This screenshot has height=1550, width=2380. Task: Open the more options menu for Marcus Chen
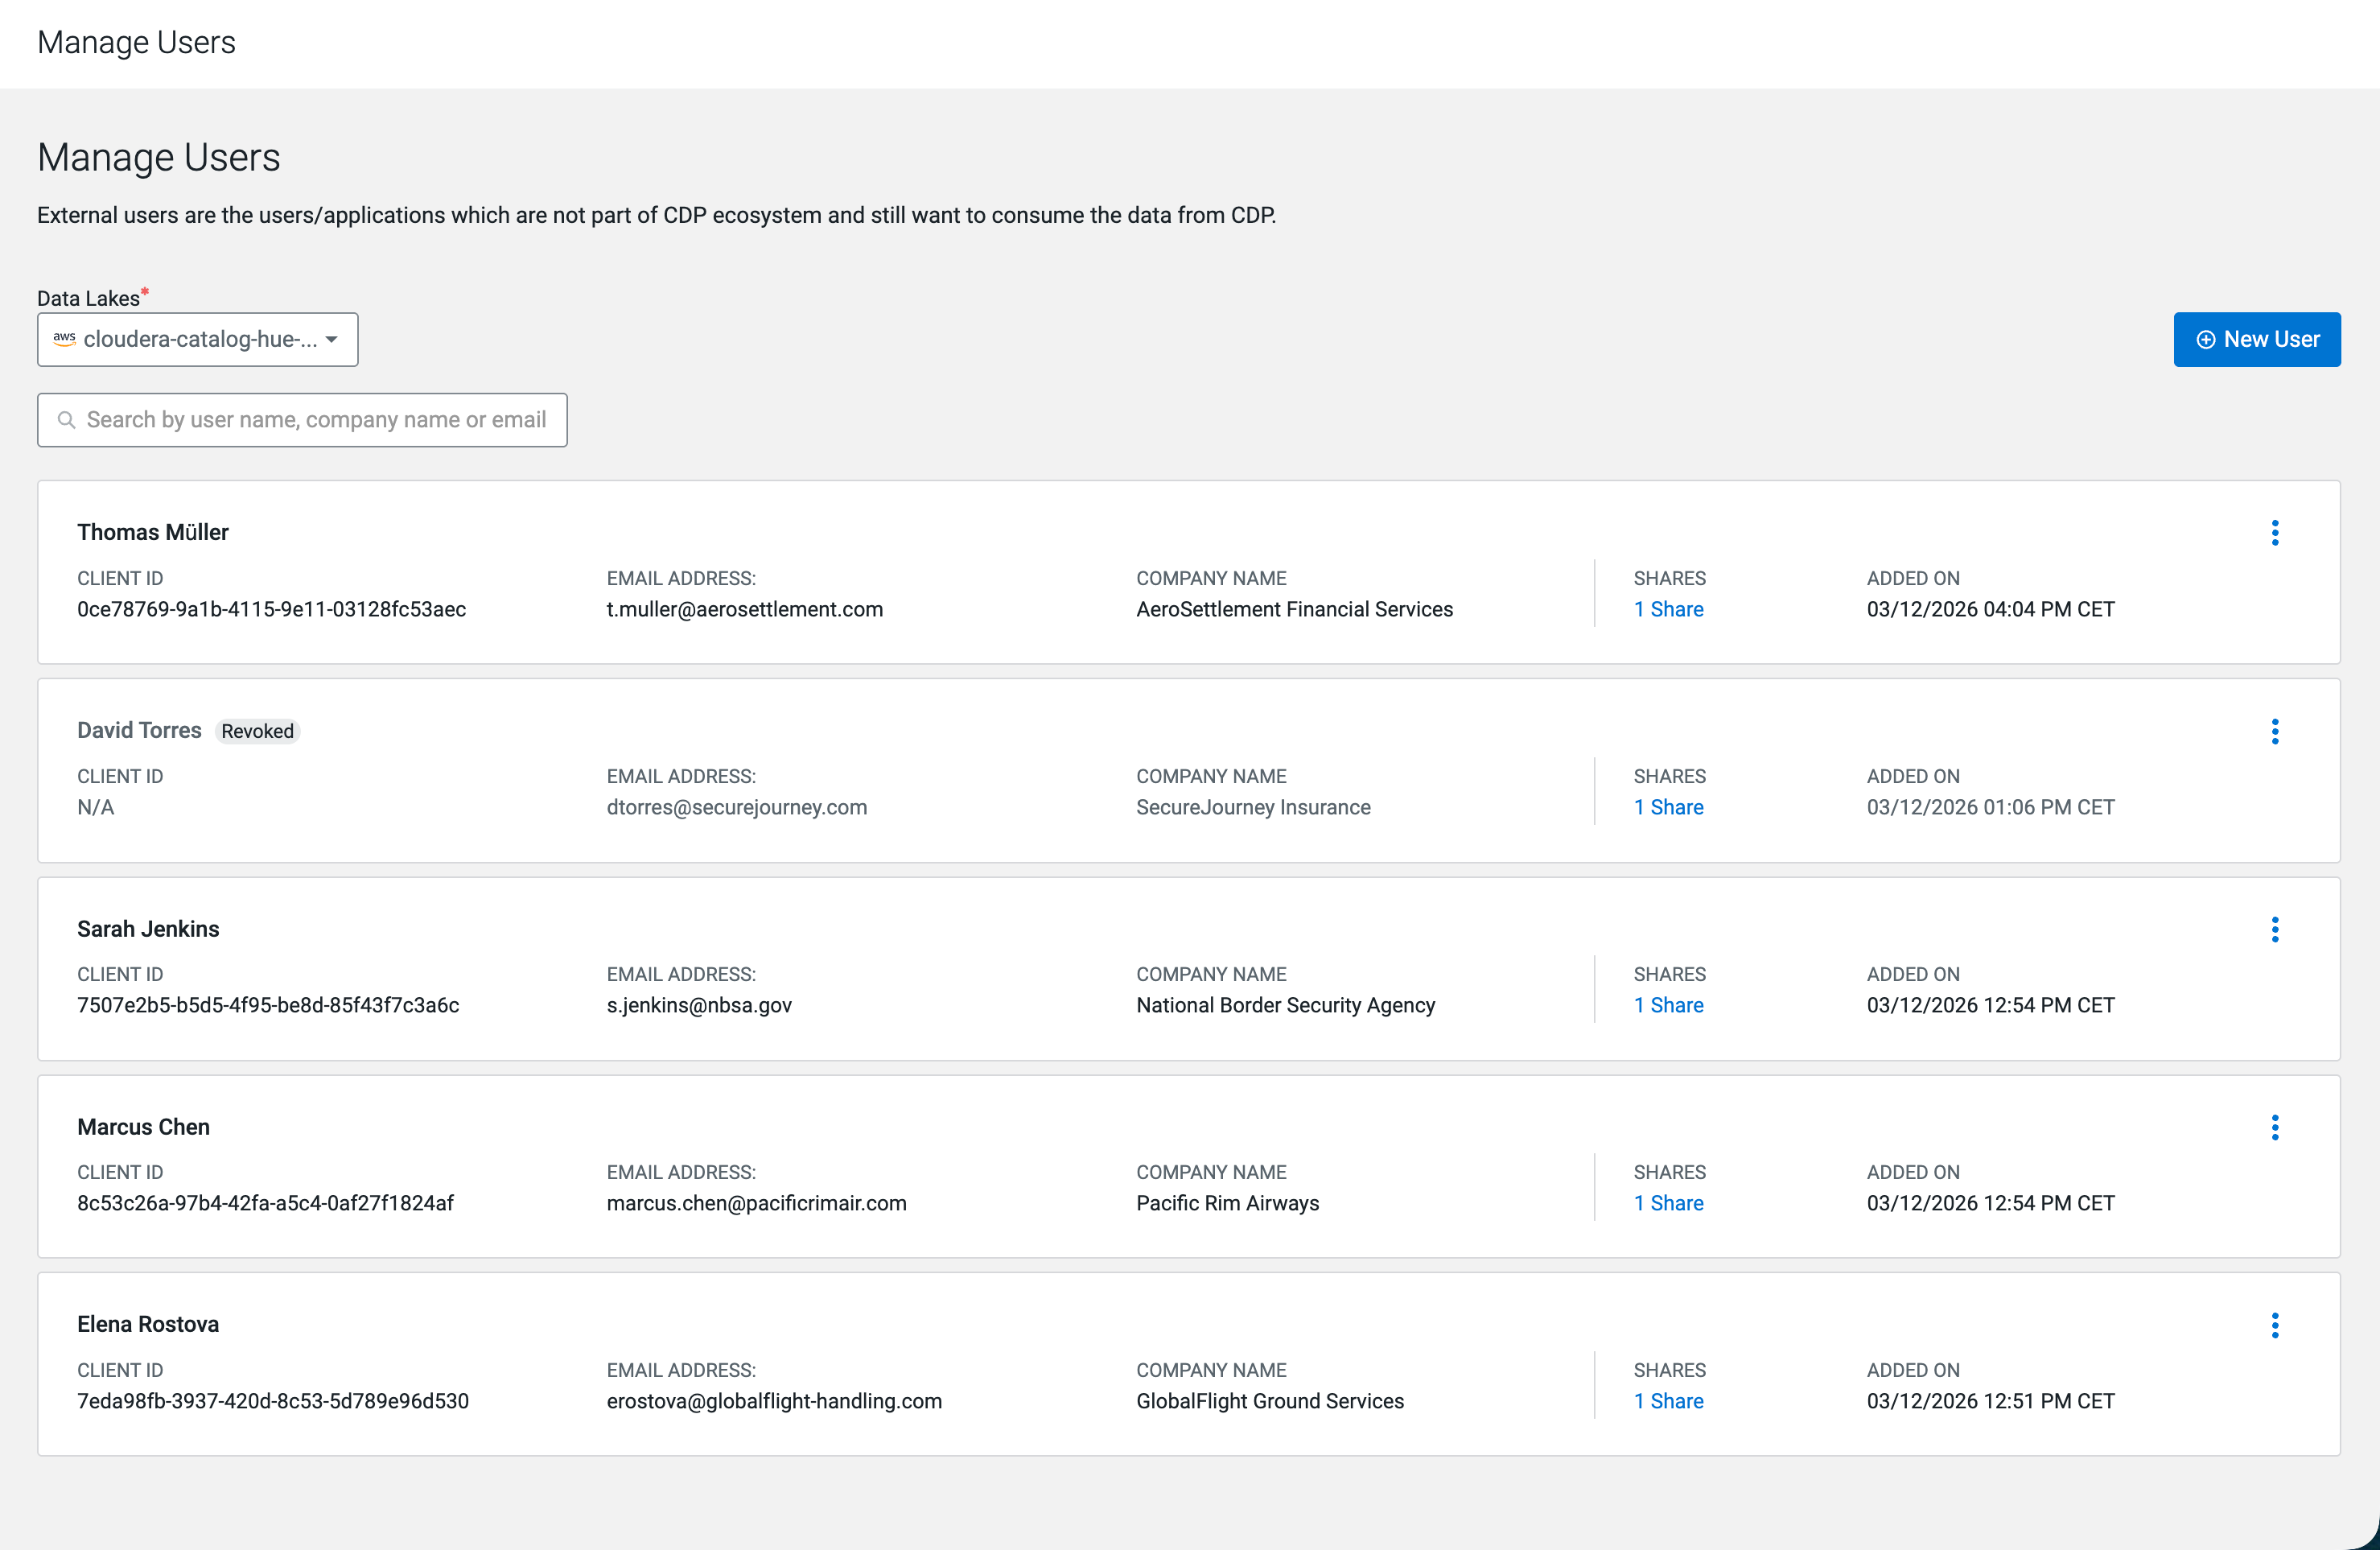pos(2274,1127)
